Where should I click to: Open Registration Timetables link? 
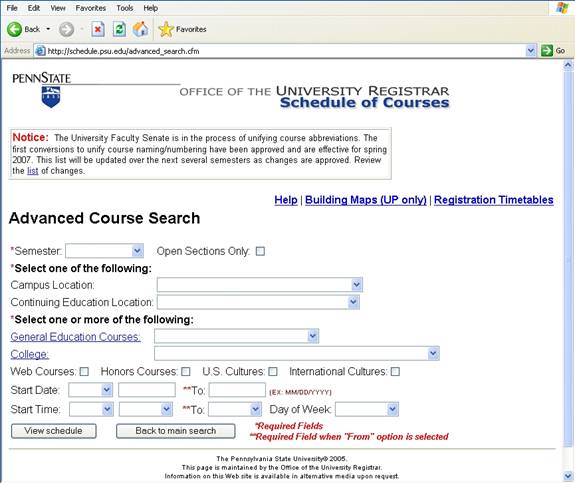pos(494,200)
